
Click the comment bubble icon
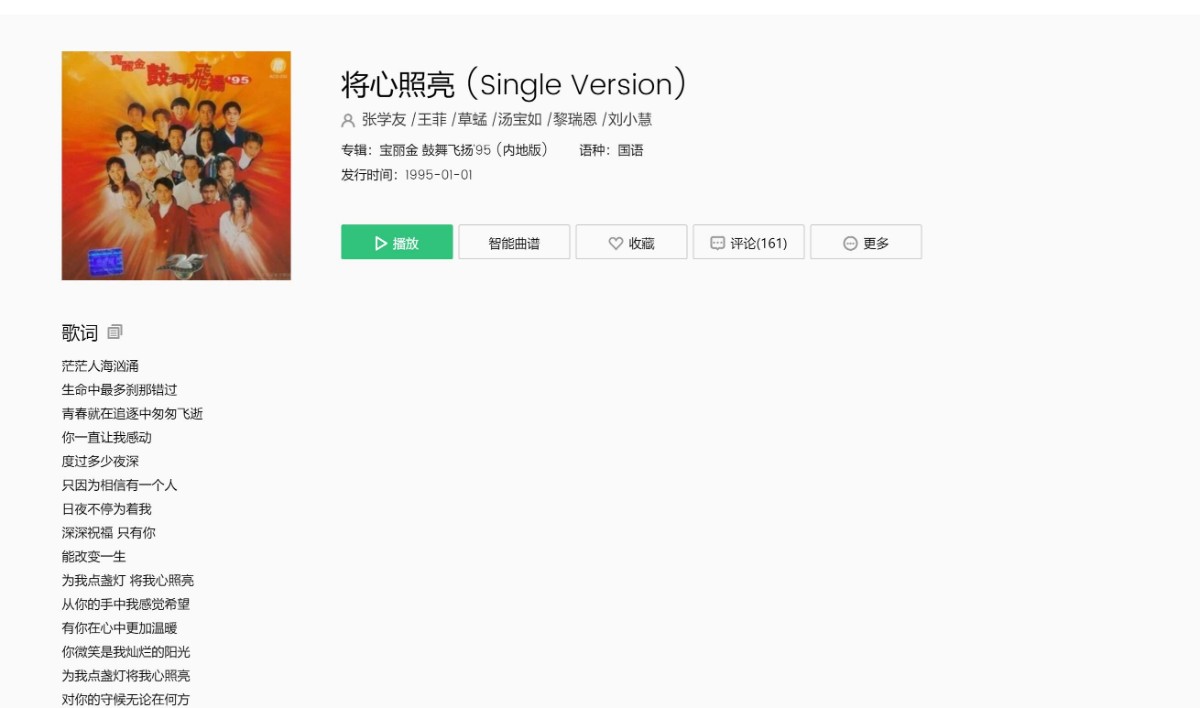(717, 243)
